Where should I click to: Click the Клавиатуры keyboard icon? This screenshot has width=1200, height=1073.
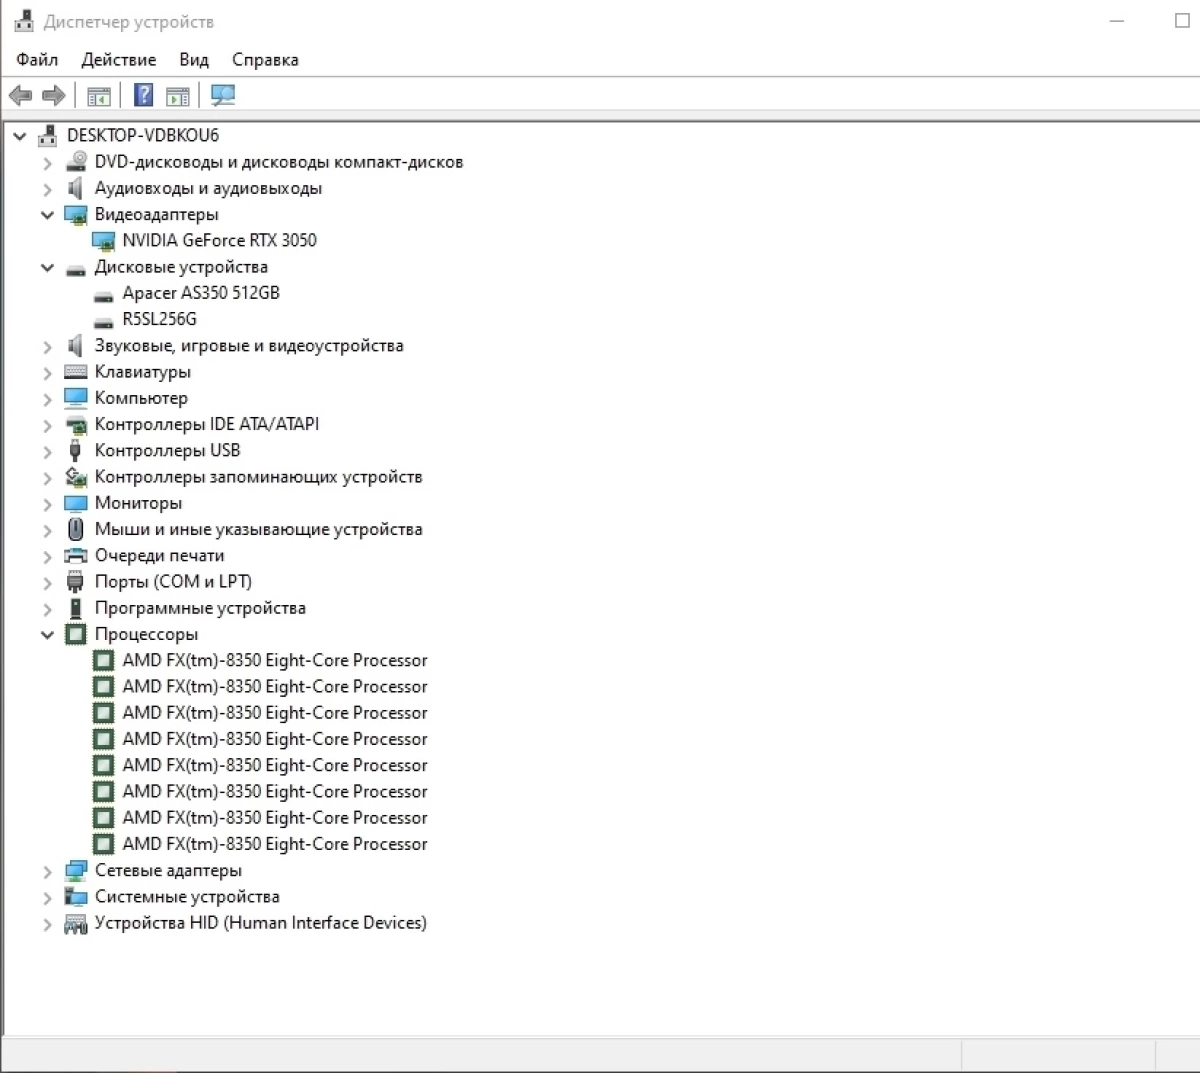(x=76, y=371)
